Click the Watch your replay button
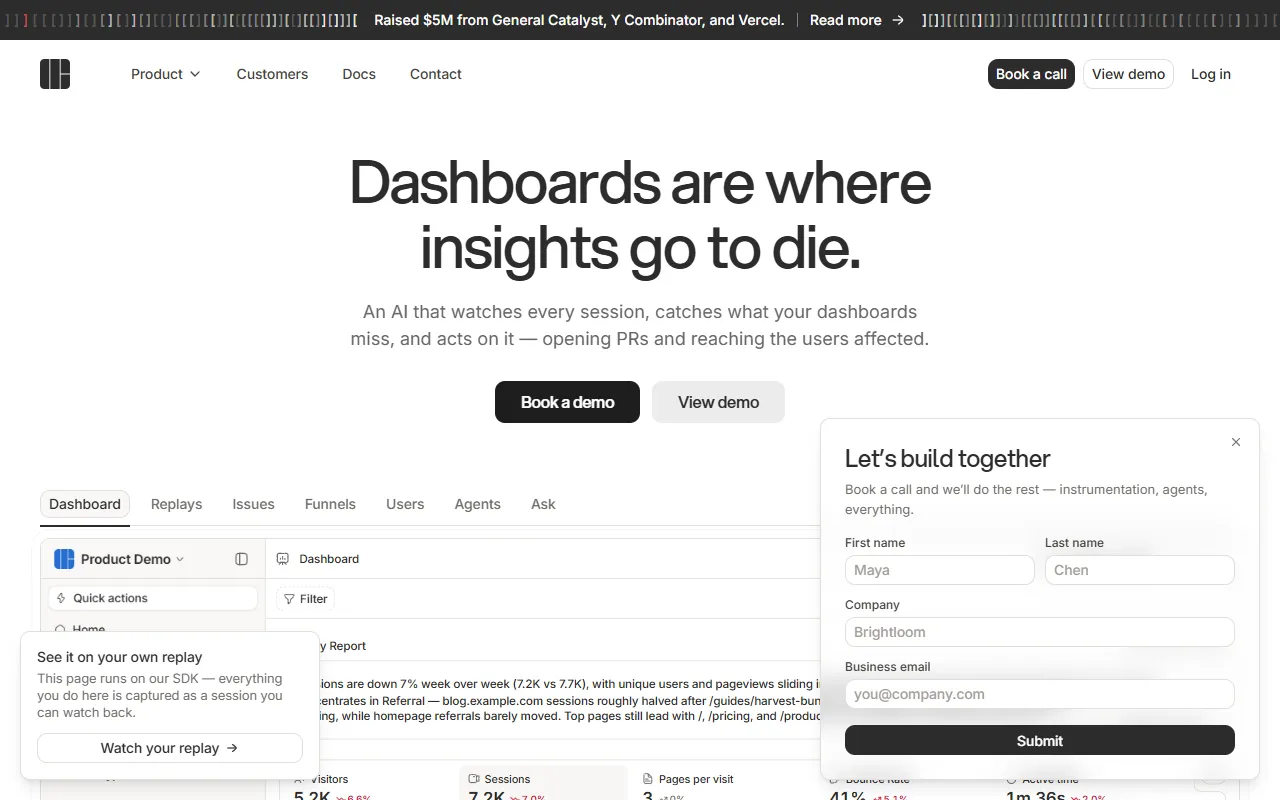1280x800 pixels. [170, 748]
